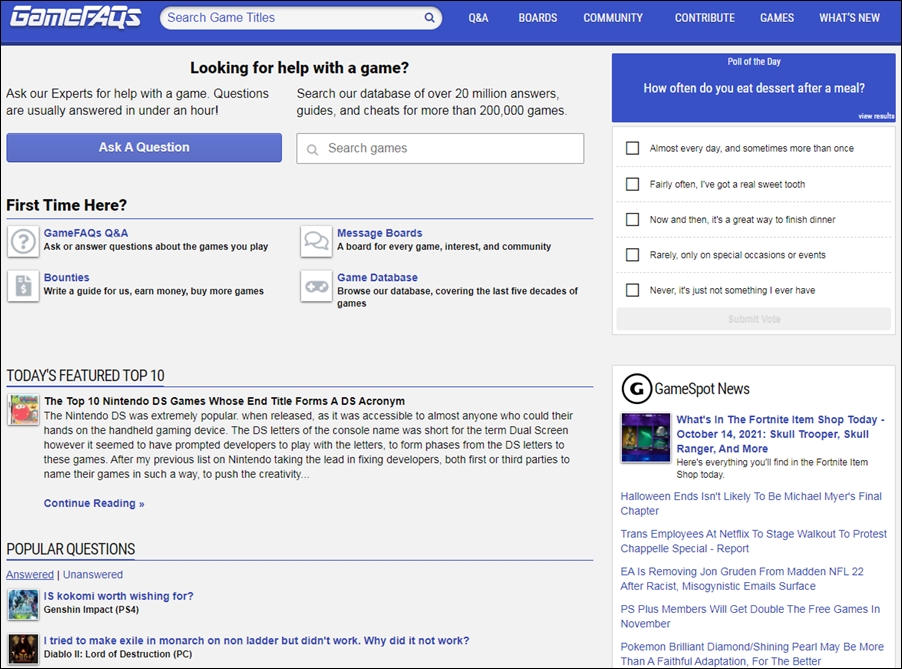Click the GameFAQs logo
The width and height of the screenshot is (902, 669).
[x=75, y=17]
